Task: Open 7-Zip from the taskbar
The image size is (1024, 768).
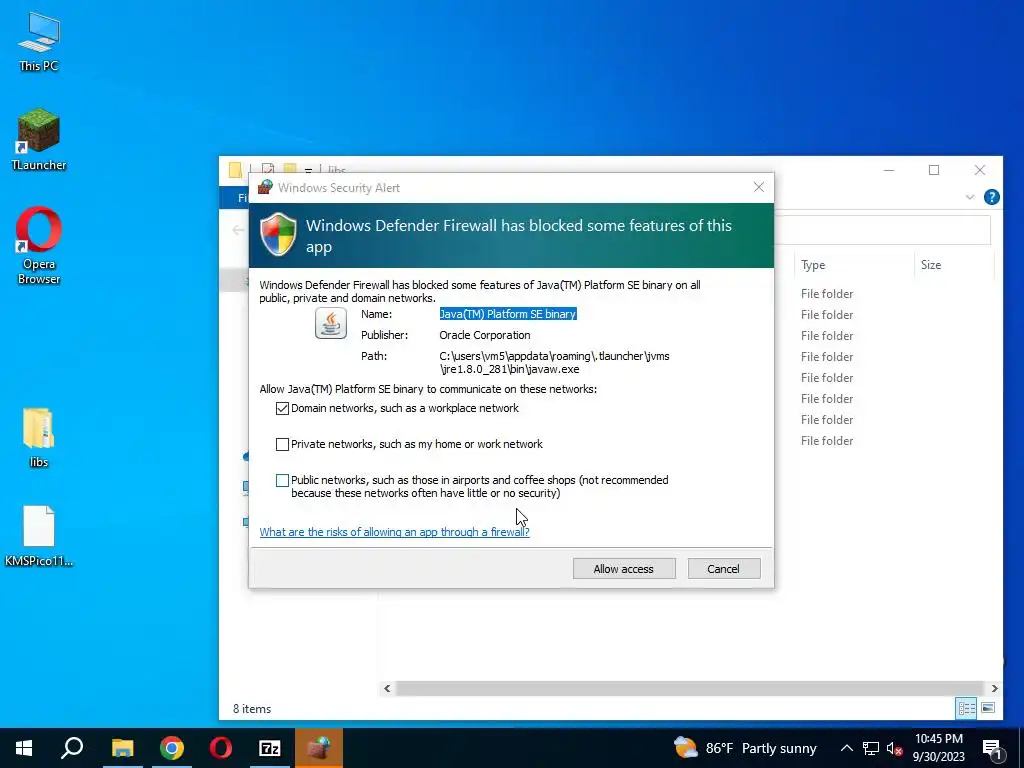Action: click(x=270, y=748)
